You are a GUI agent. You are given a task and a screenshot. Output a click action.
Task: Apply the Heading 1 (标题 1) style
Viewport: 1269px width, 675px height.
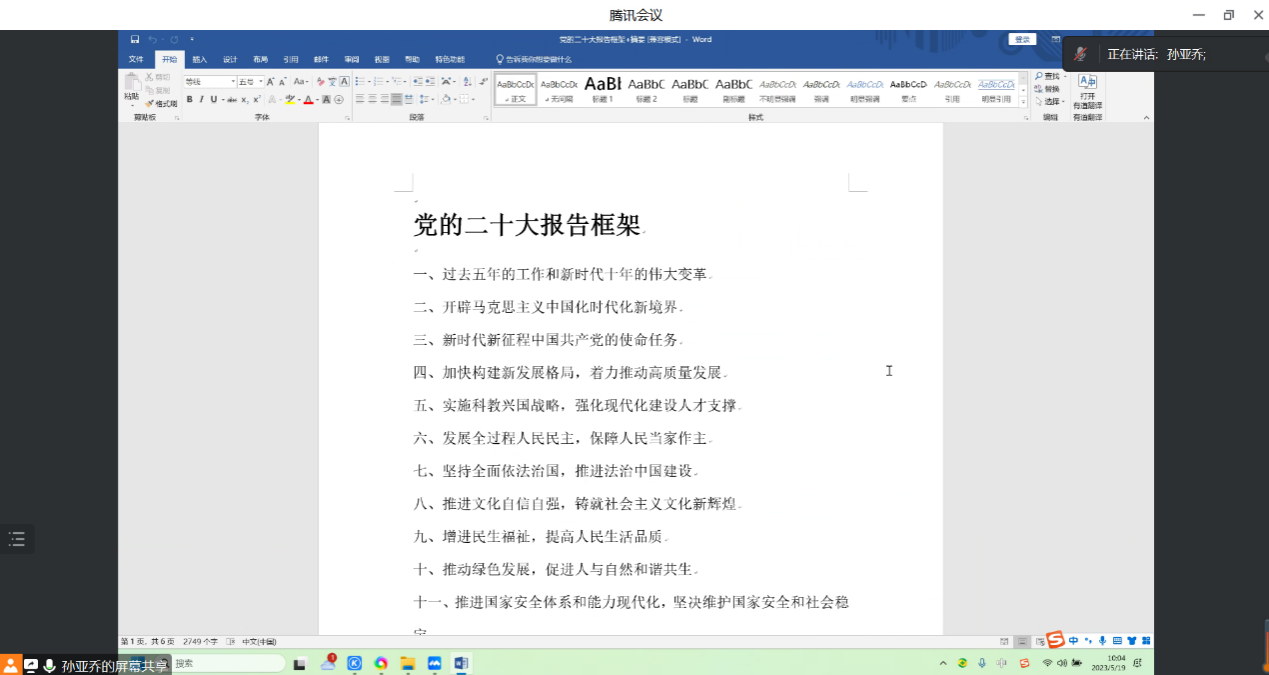click(x=603, y=88)
